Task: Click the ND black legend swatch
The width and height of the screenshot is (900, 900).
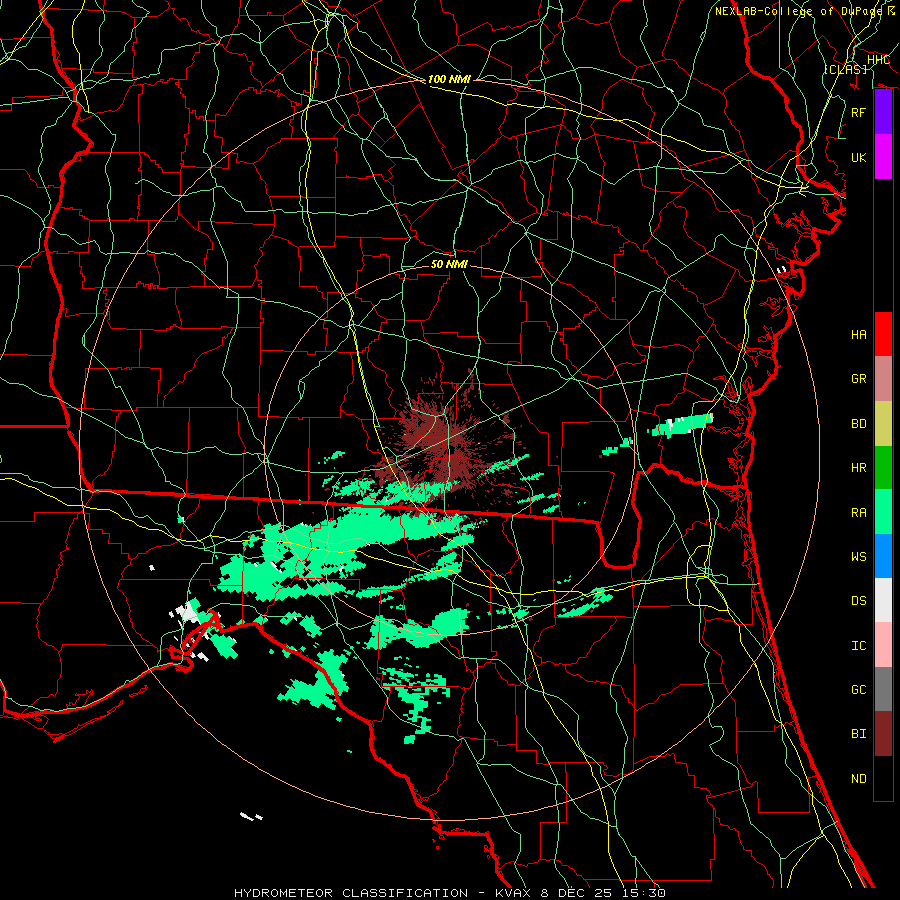Action: pyautogui.click(x=883, y=778)
